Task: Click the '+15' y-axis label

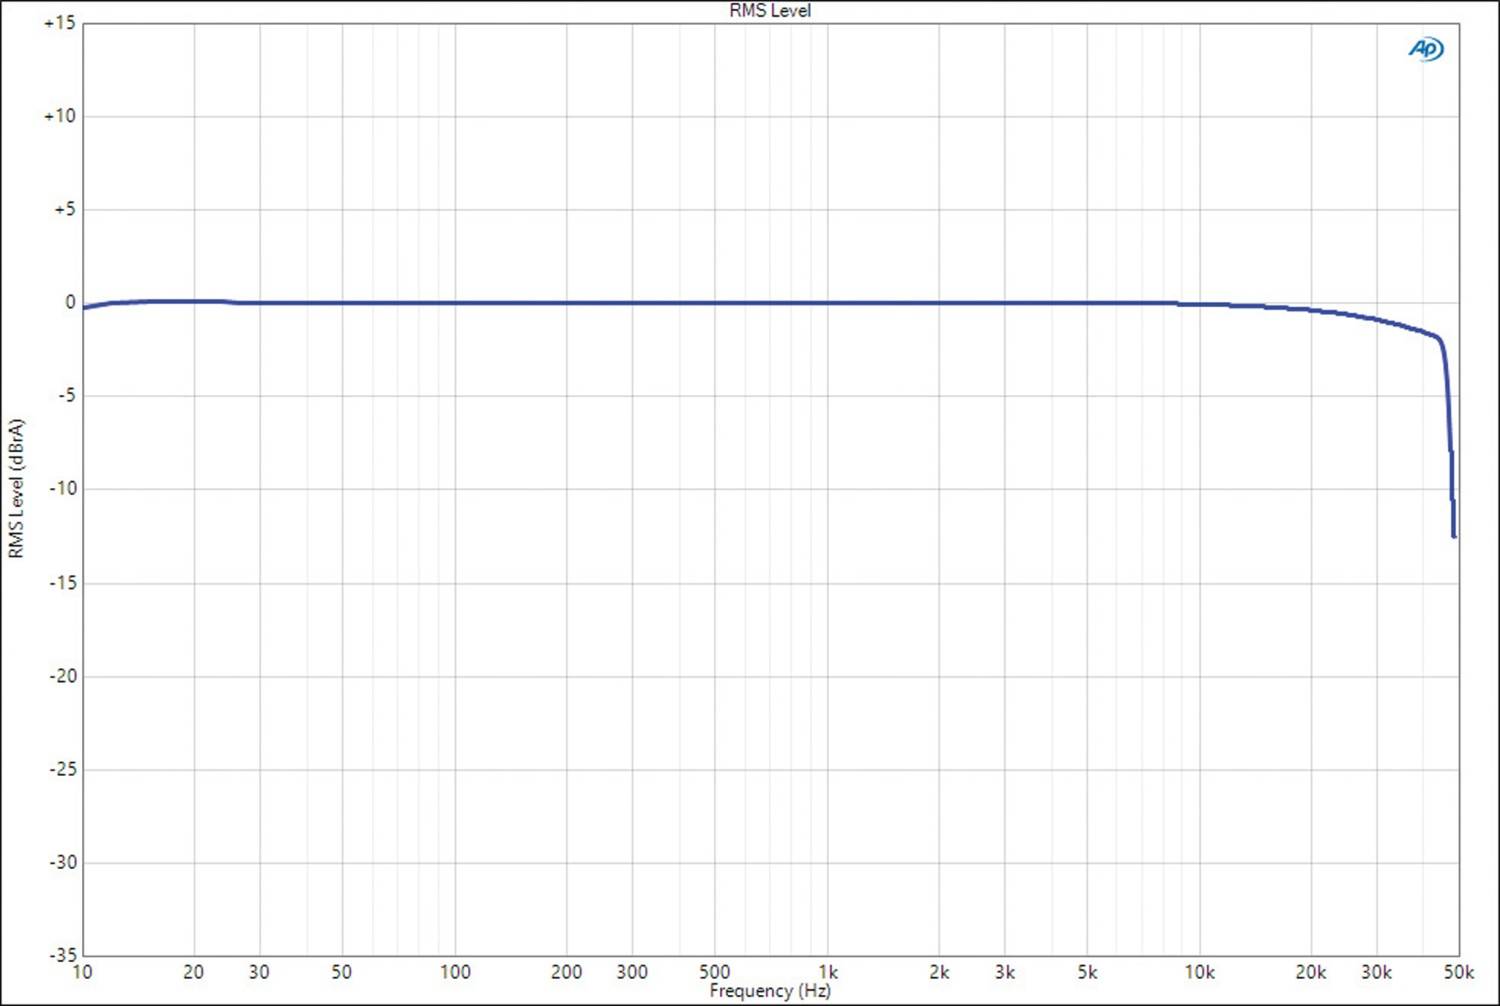Action: (59, 23)
